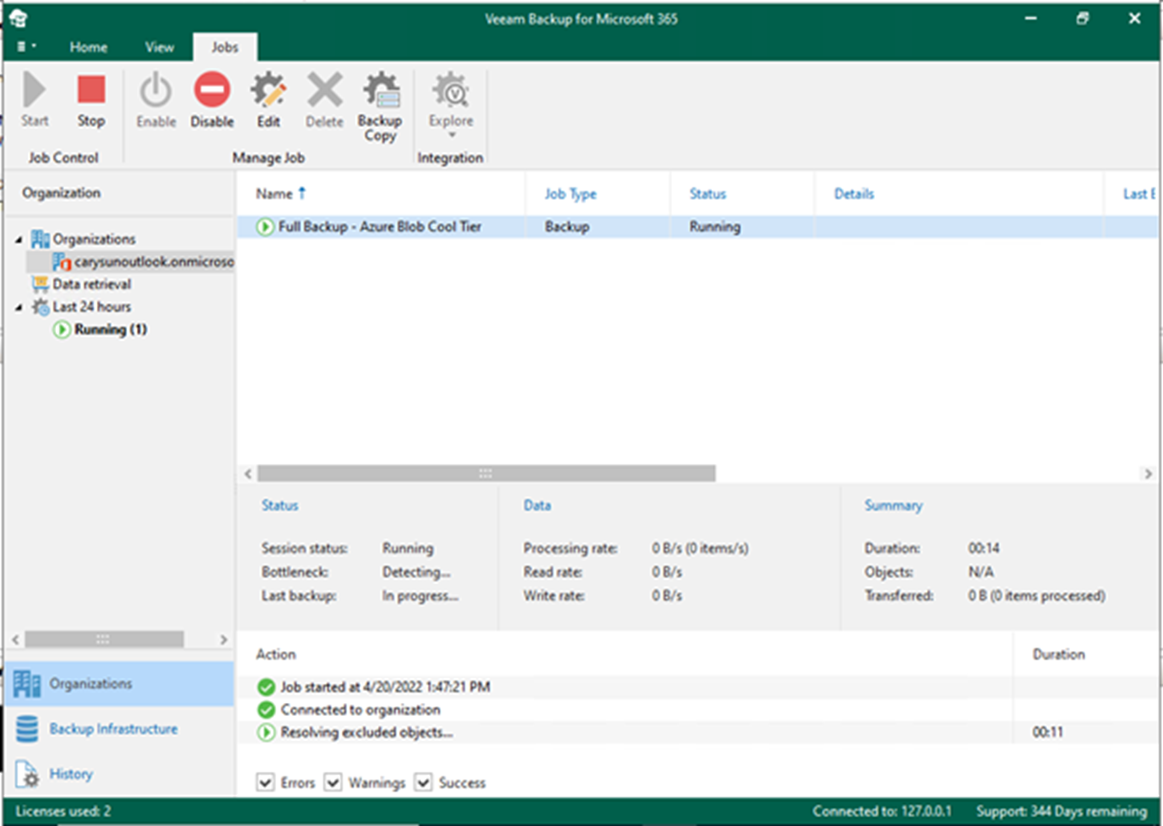
Task: Click 'Licenses used: 2' status text
Action: pos(63,811)
